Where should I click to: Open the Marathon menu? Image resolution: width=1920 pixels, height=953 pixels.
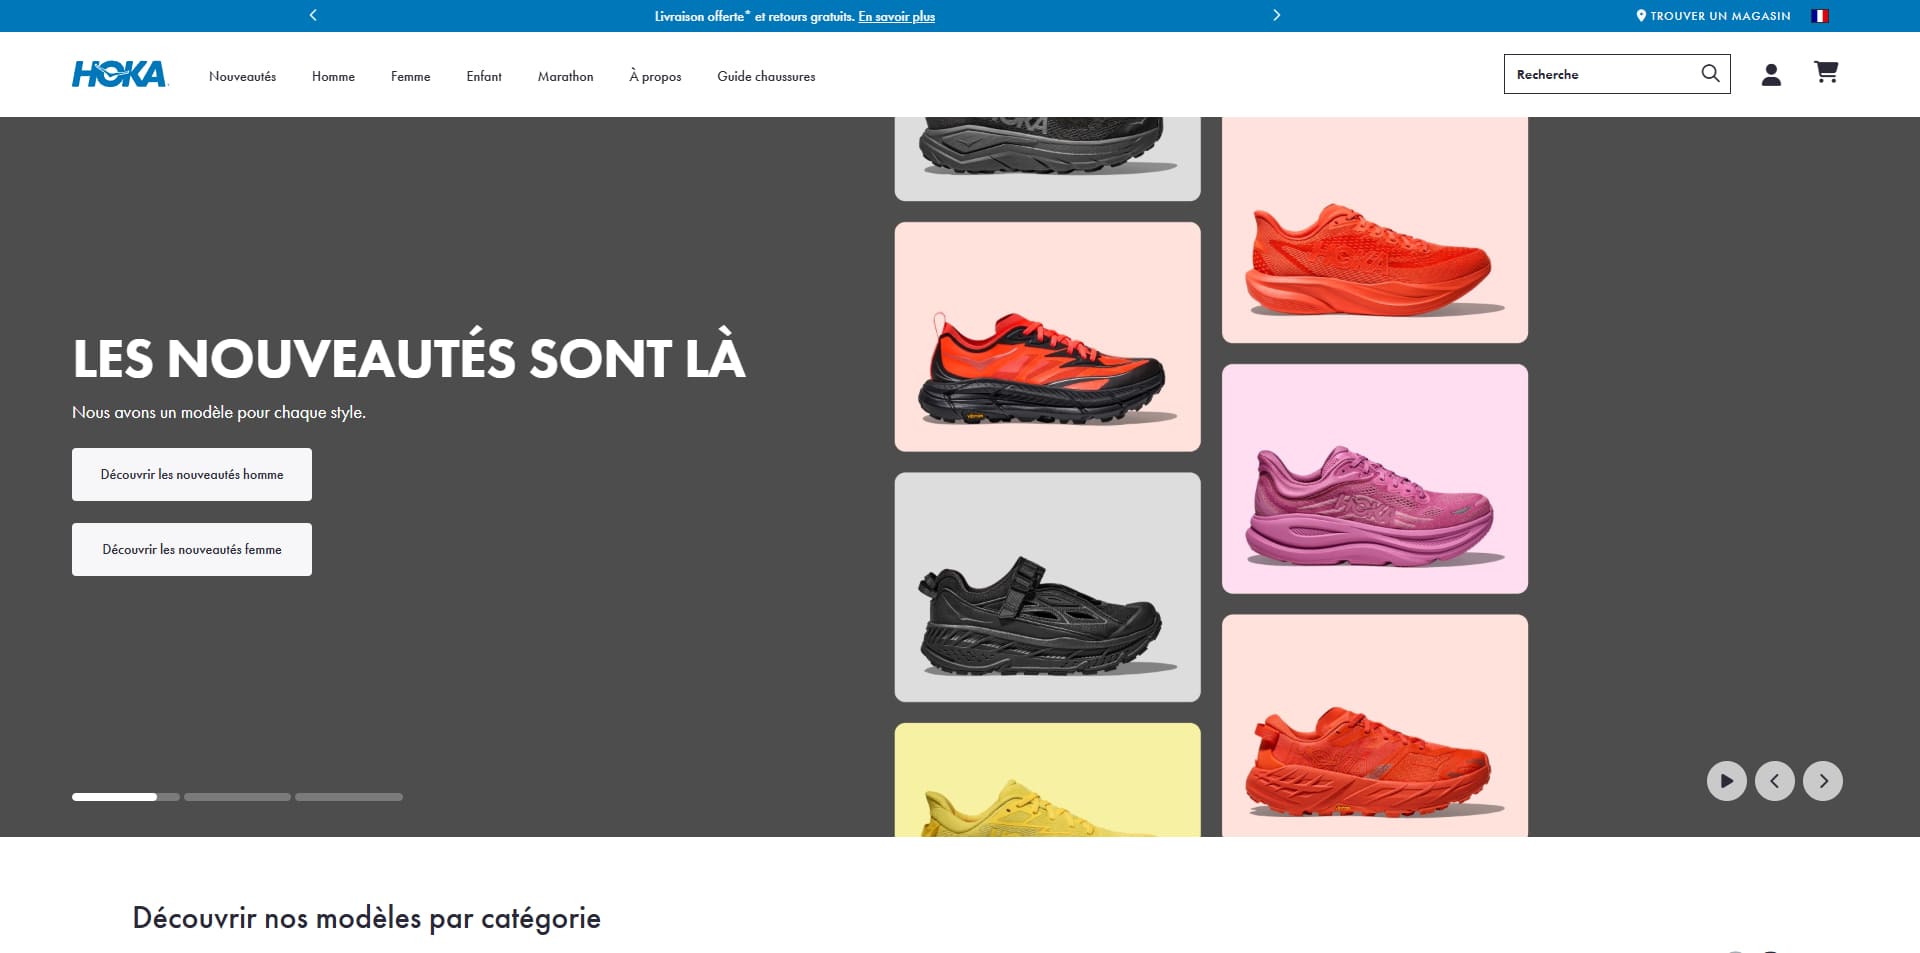click(565, 76)
